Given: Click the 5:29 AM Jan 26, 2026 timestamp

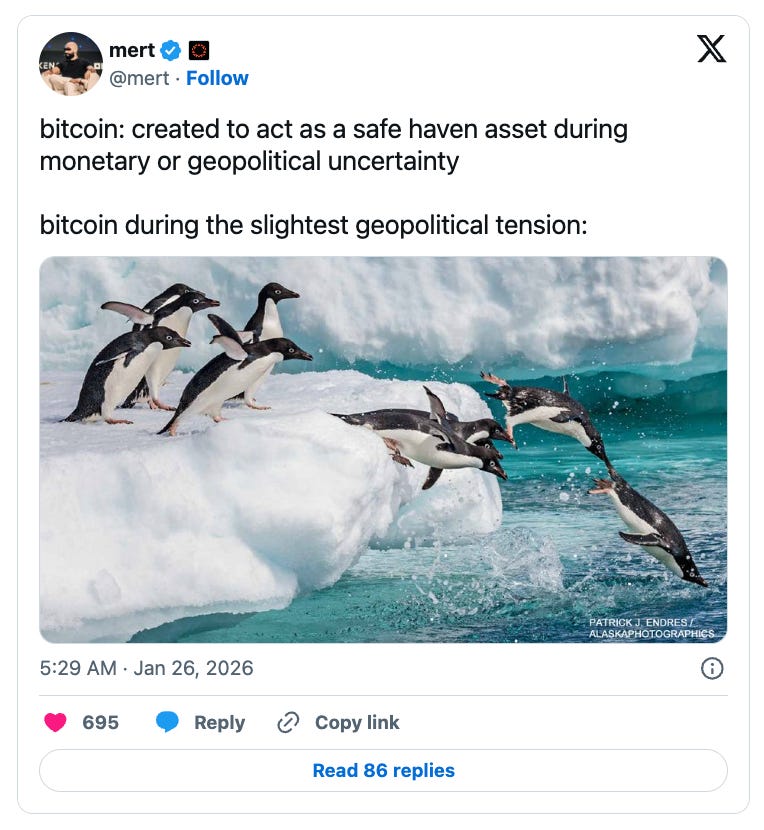Looking at the screenshot, I should 147,668.
